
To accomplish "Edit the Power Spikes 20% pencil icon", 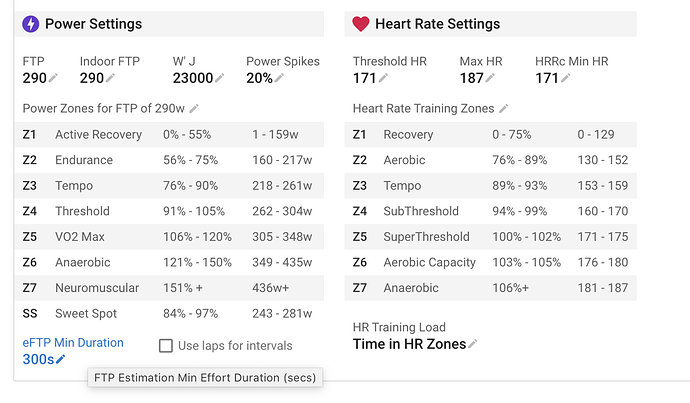I will pyautogui.click(x=279, y=79).
